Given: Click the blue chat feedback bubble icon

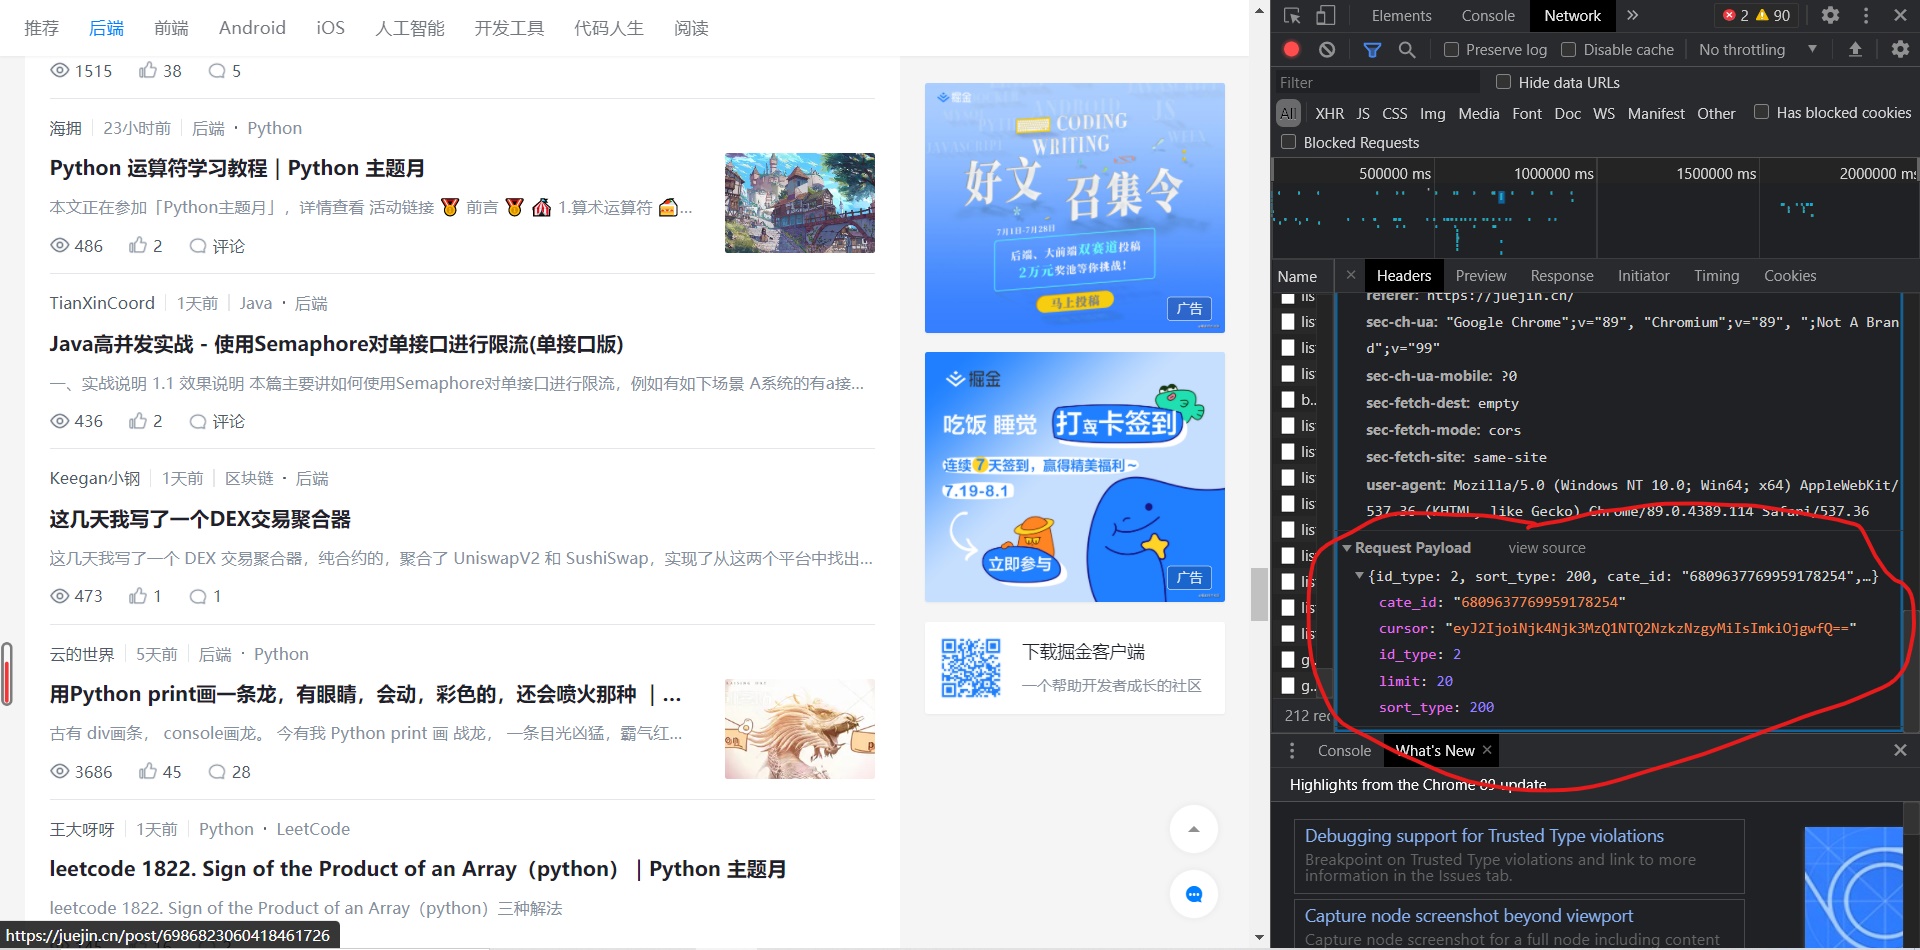Looking at the screenshot, I should 1194,894.
